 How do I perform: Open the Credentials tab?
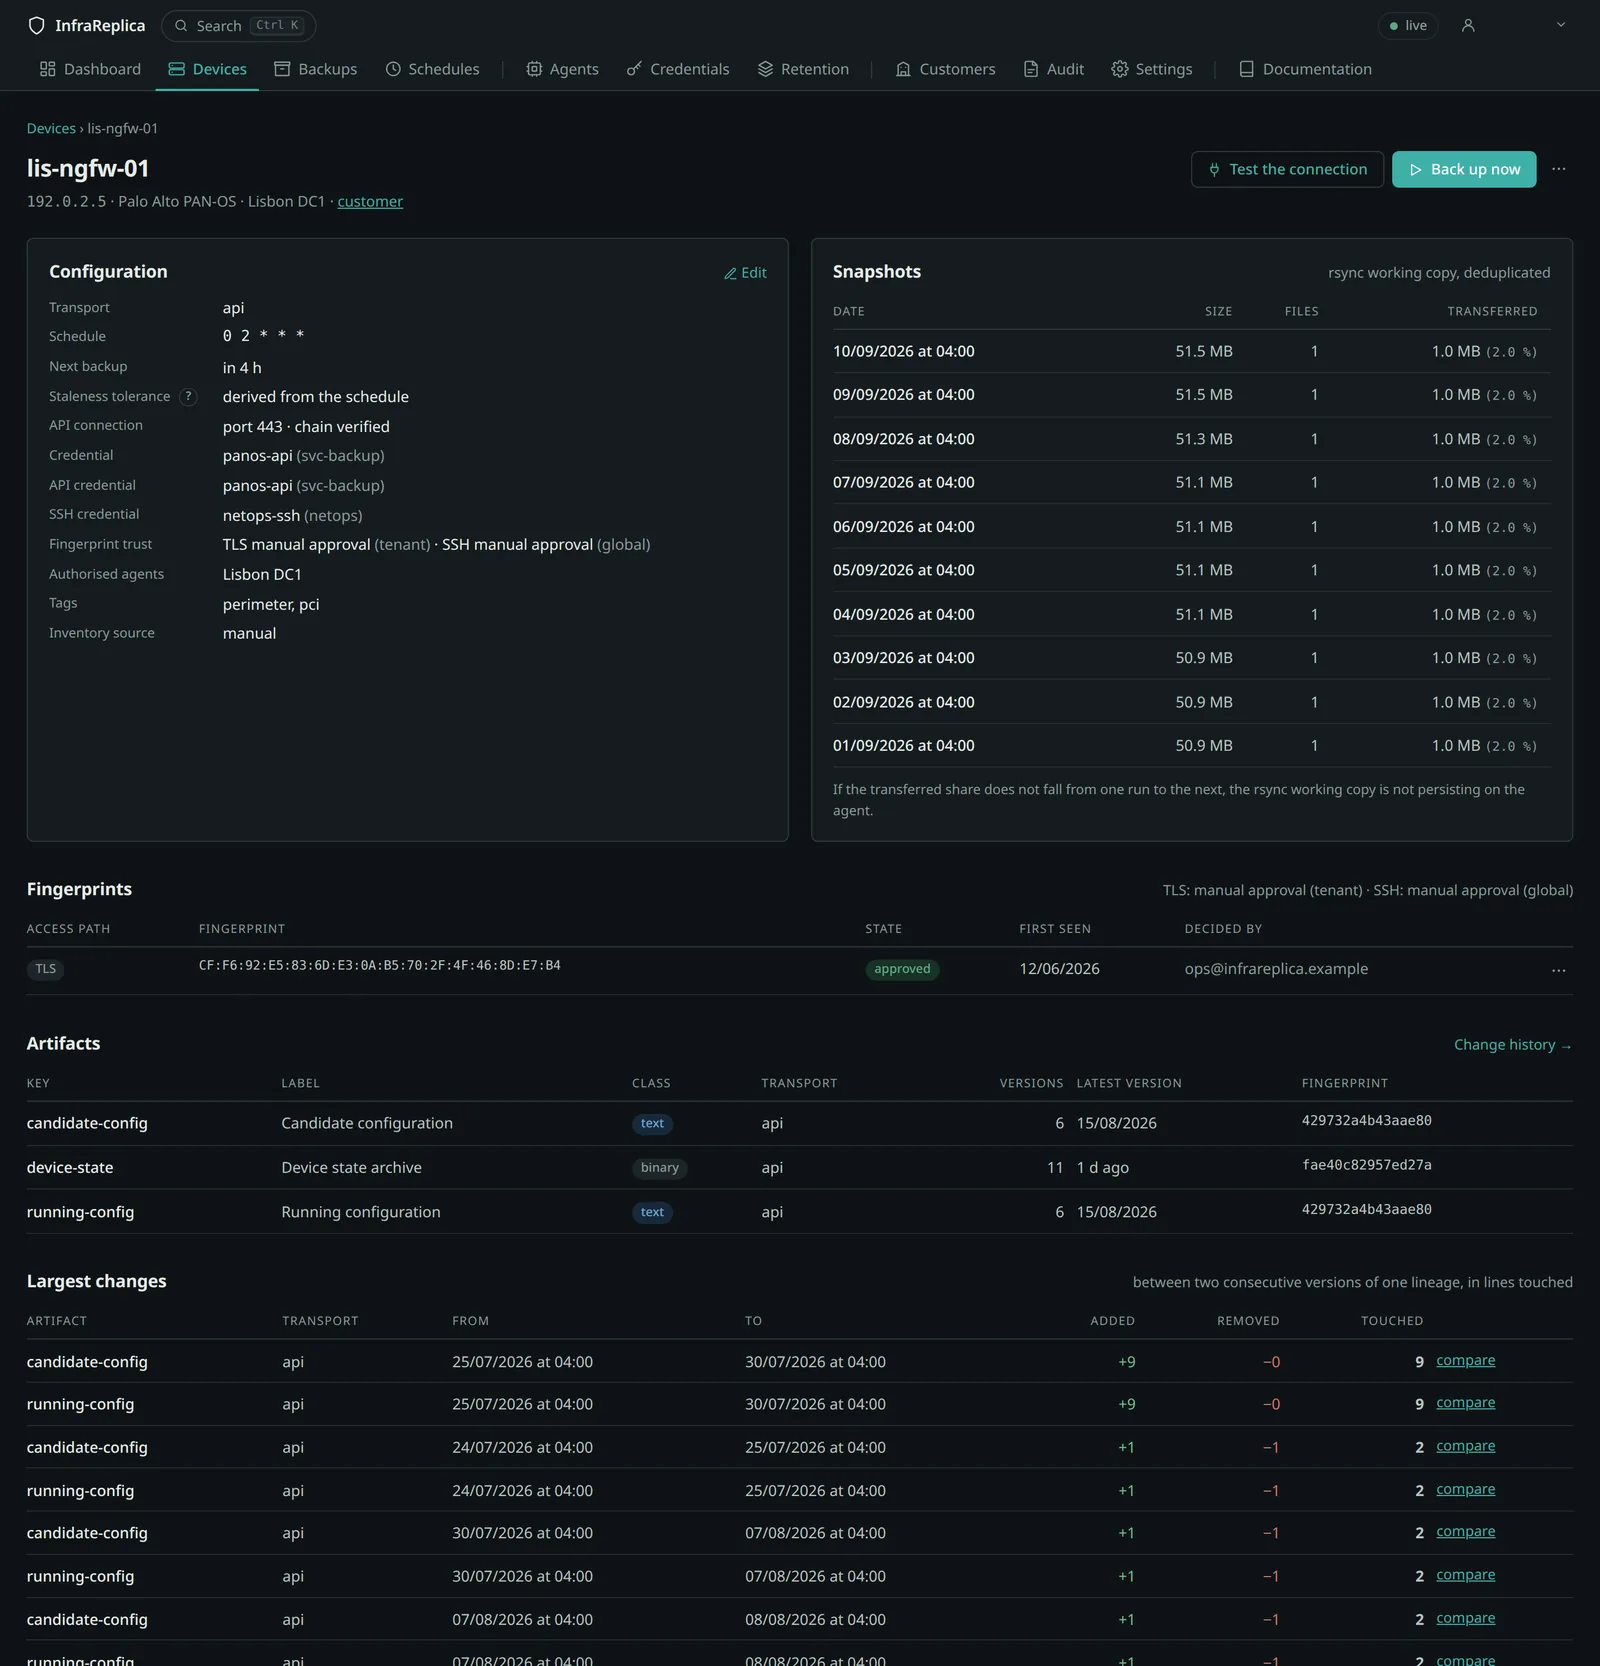(678, 69)
